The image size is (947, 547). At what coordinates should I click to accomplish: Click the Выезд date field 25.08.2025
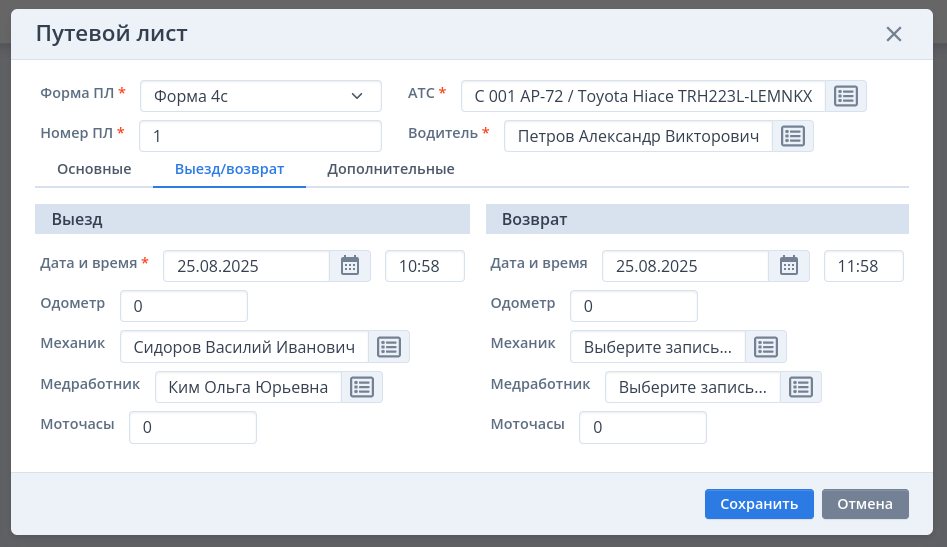click(x=246, y=266)
